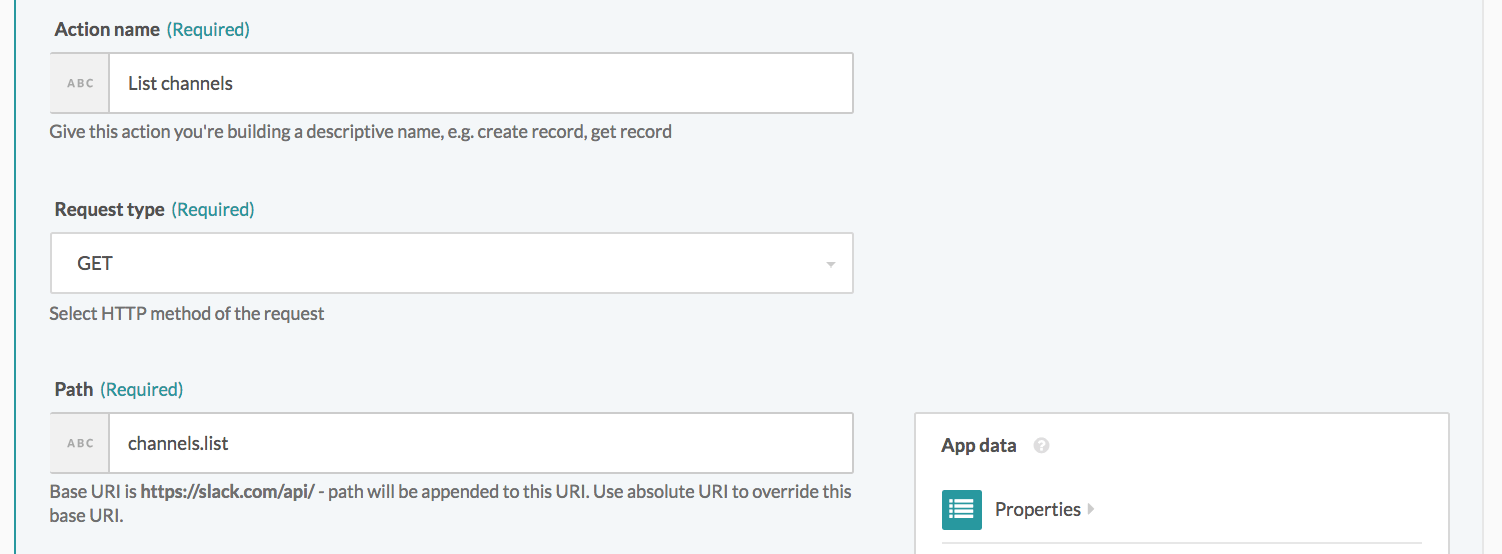
Task: Click the (Required) tag next to Action name
Action: [x=208, y=29]
